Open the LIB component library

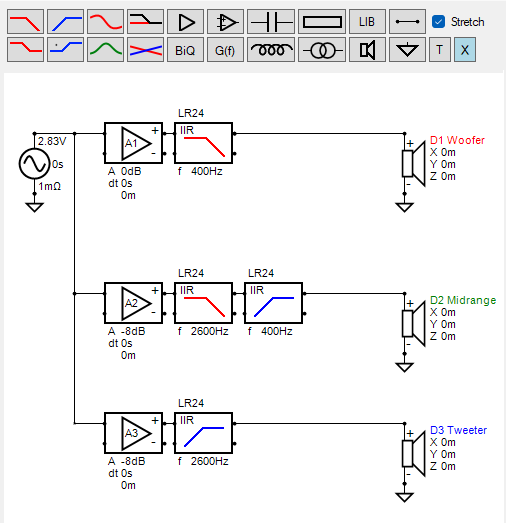pos(367,22)
